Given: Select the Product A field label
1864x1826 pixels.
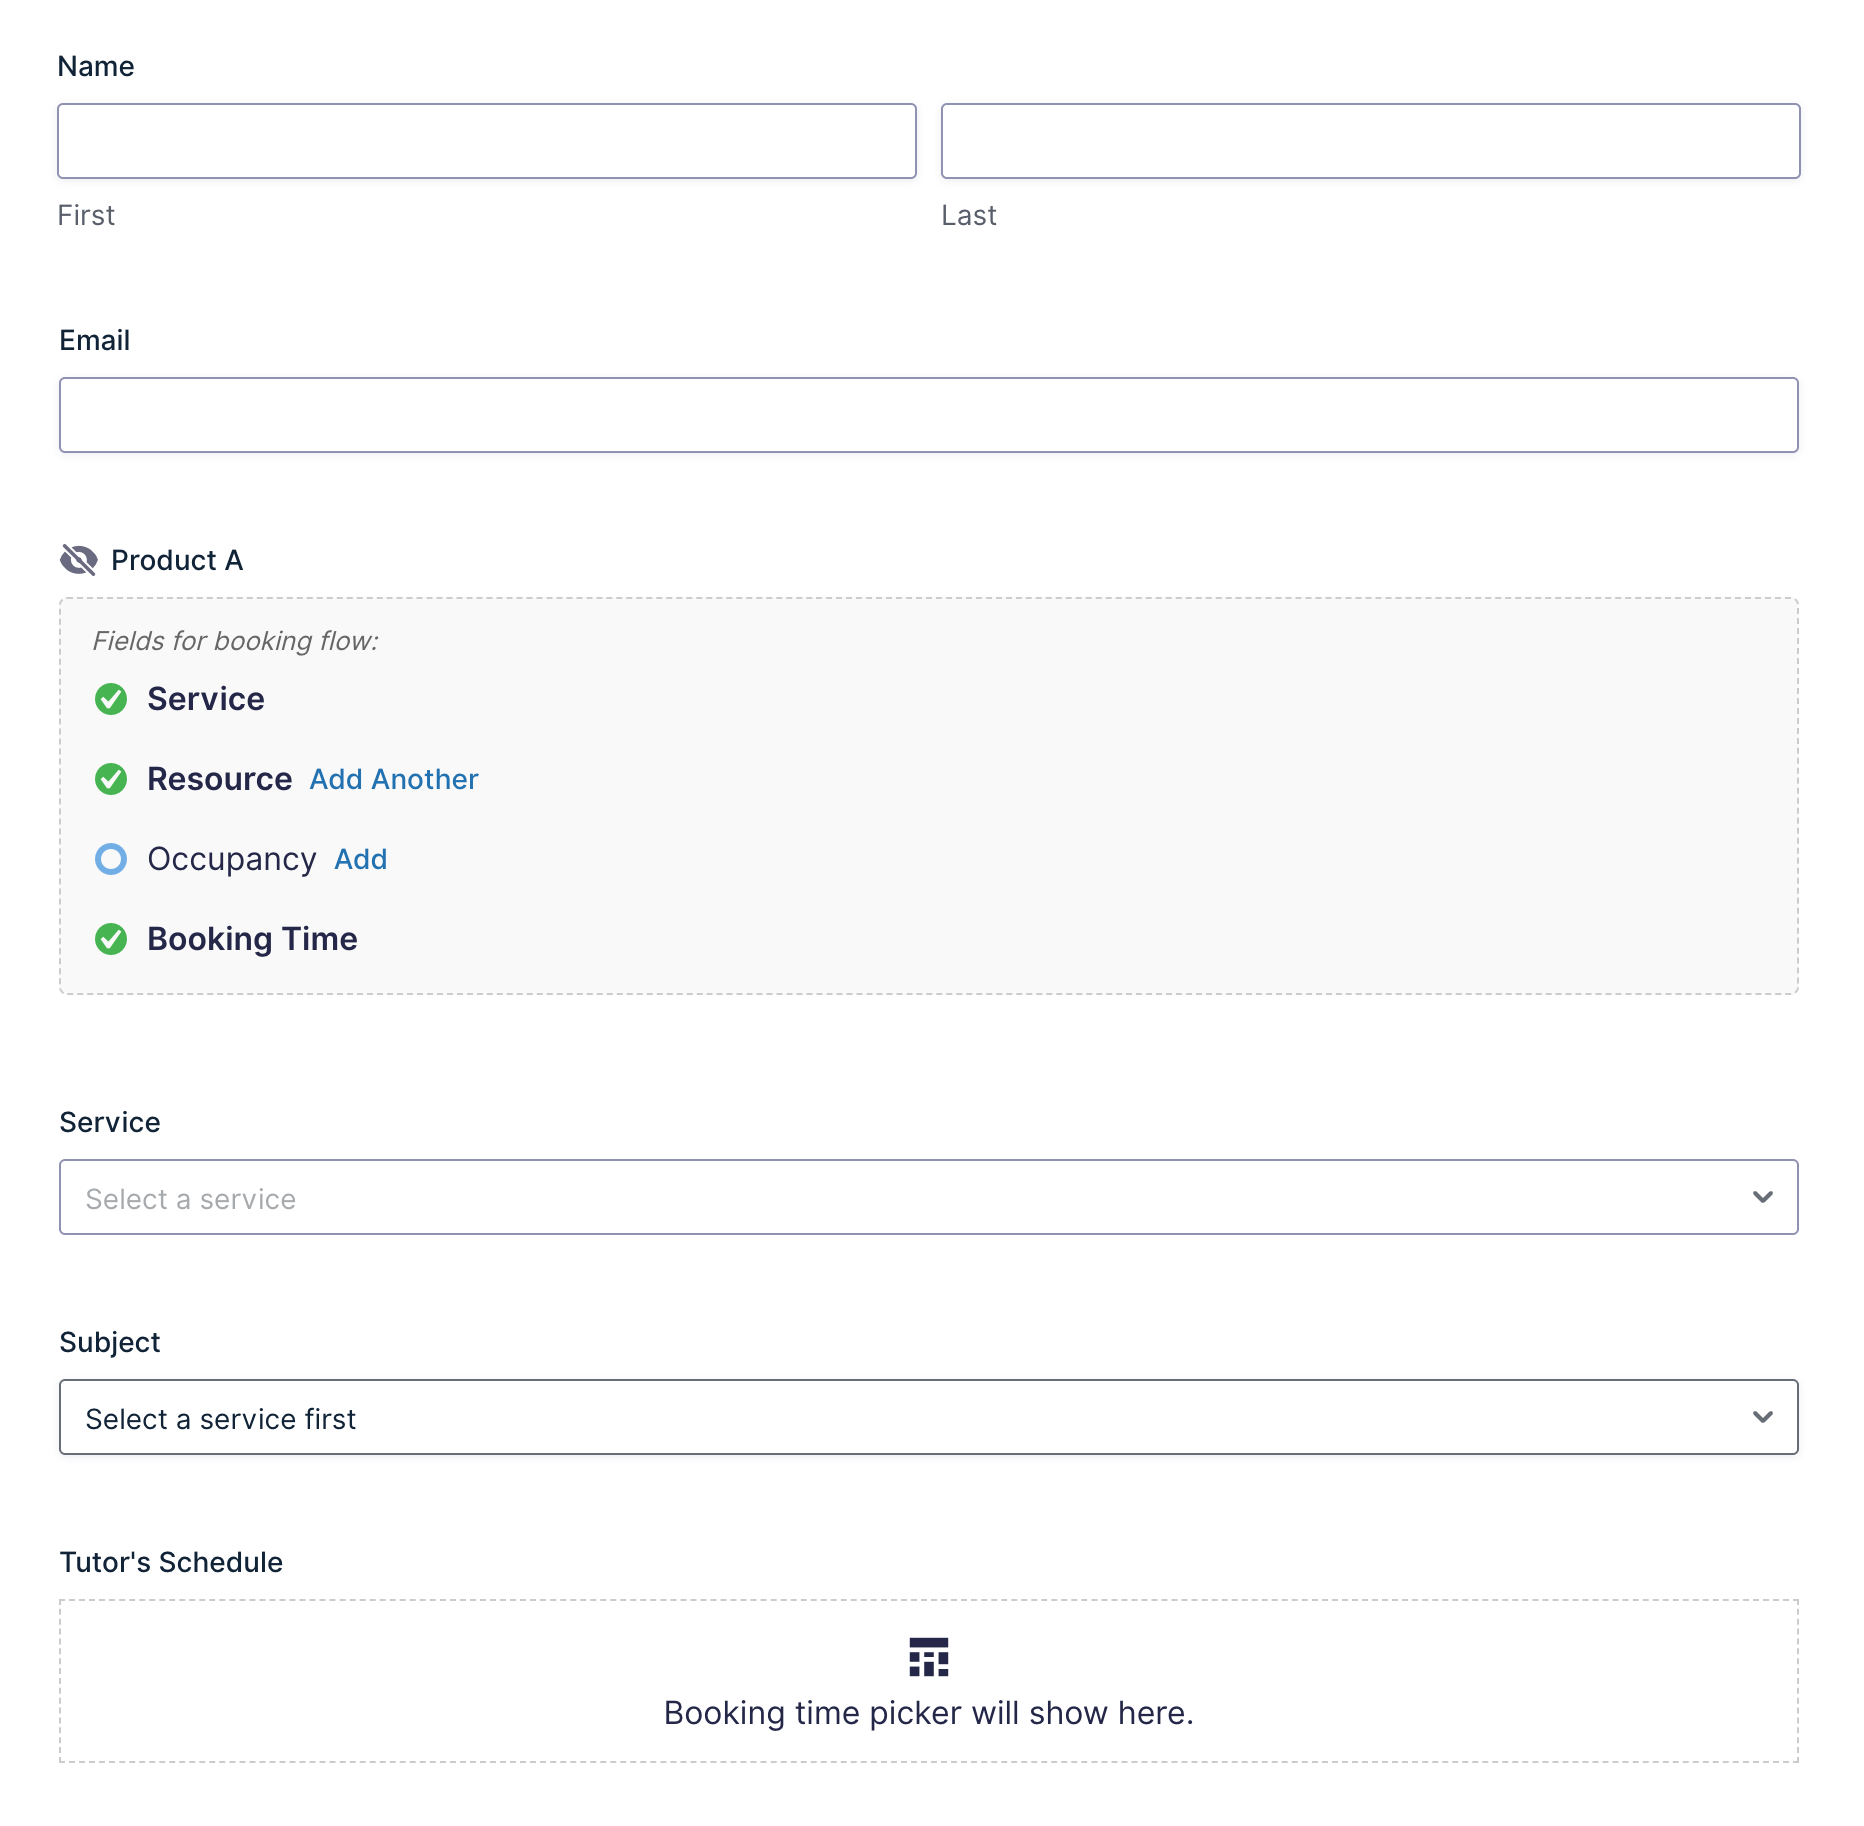Looking at the screenshot, I should pyautogui.click(x=177, y=560).
